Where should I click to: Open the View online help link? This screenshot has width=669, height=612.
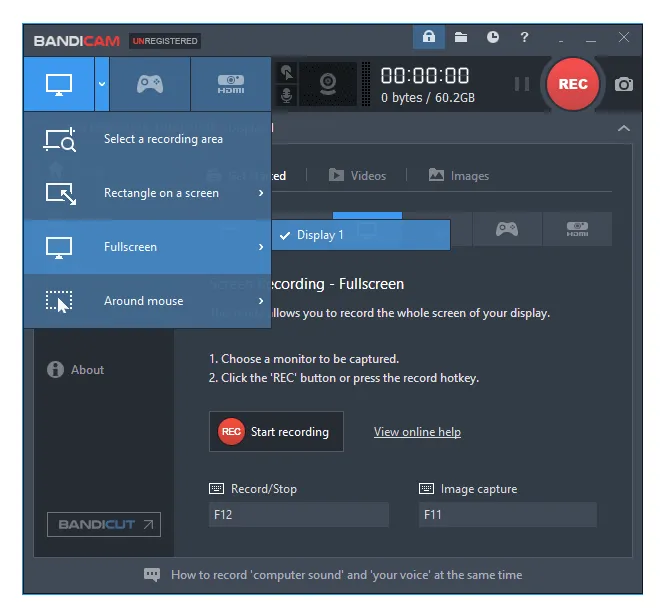(x=417, y=432)
